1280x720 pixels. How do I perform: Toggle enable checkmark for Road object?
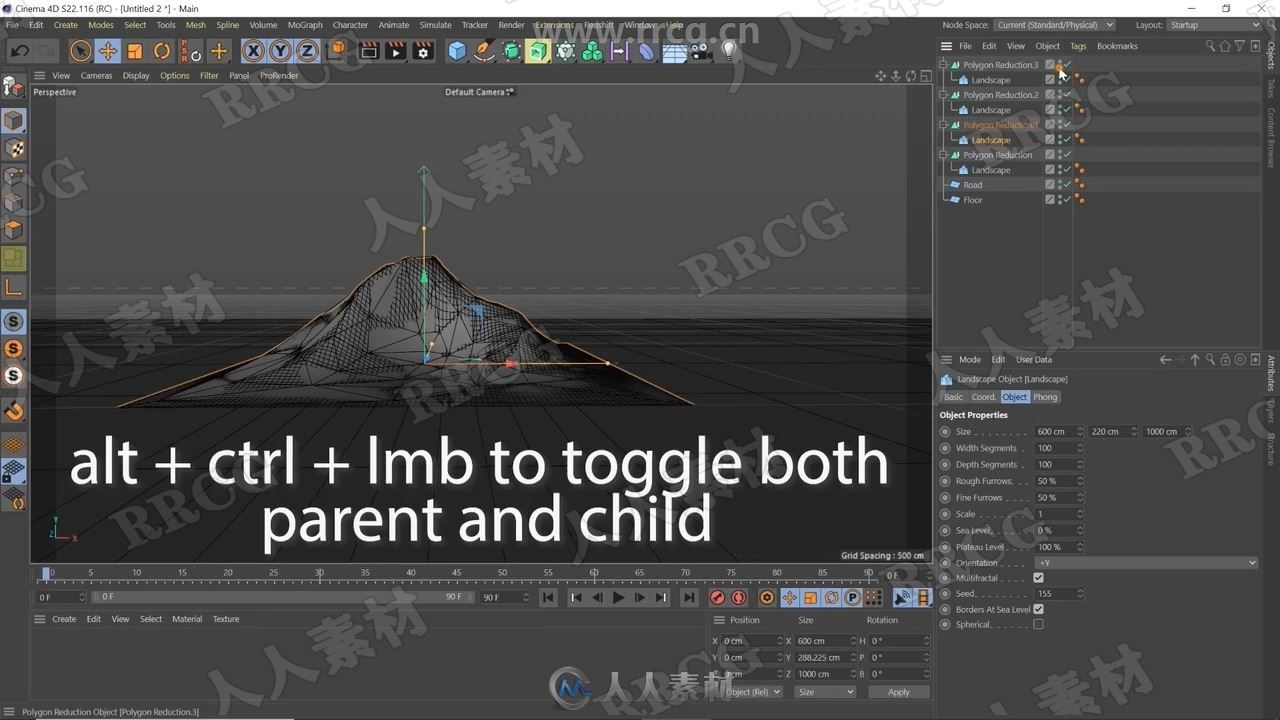1068,185
